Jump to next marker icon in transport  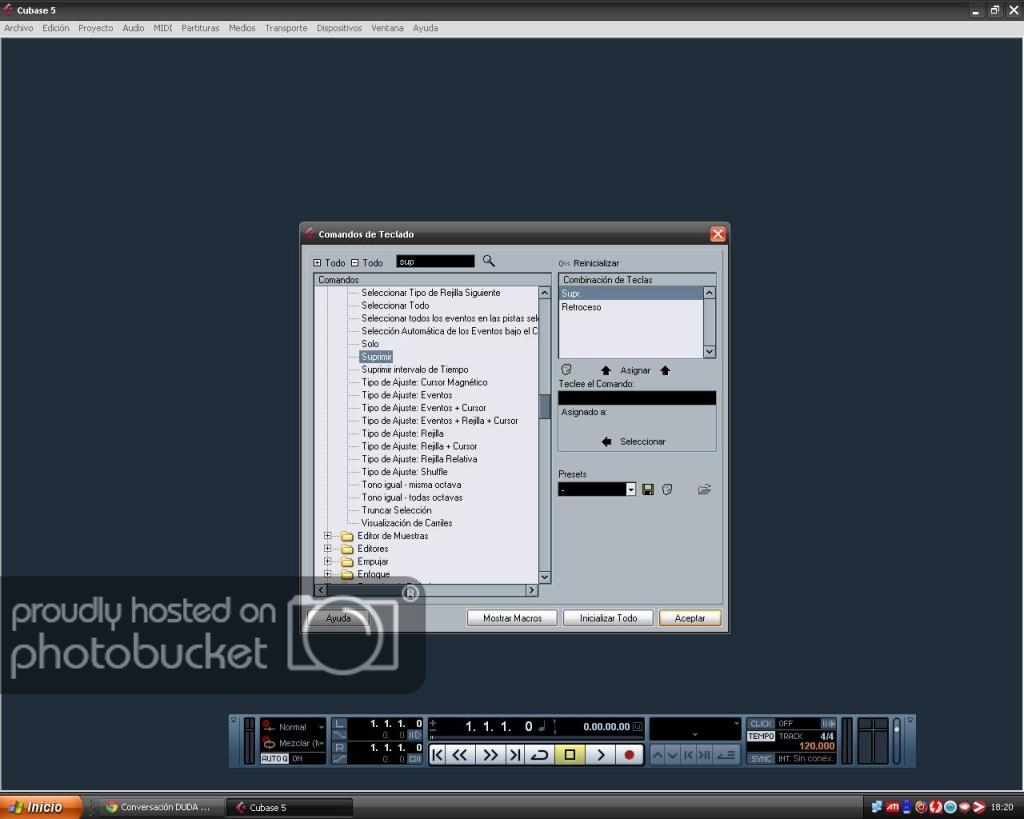(703, 755)
